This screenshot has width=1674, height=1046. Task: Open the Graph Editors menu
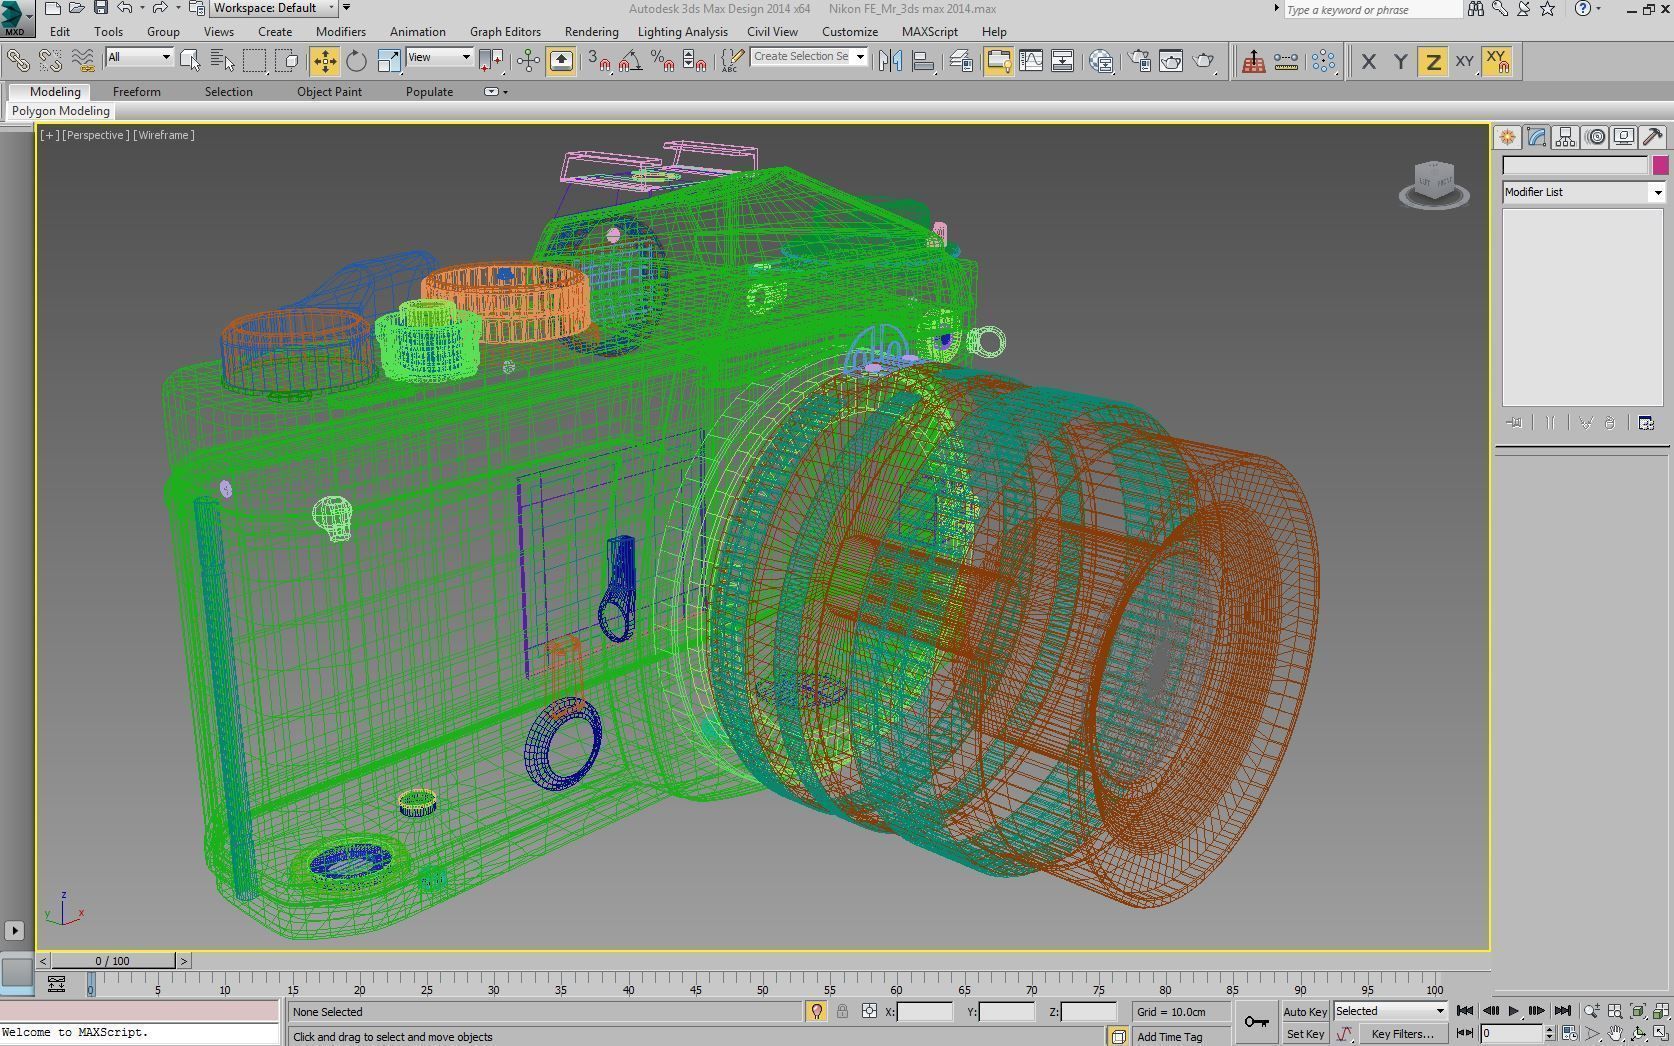coord(505,32)
